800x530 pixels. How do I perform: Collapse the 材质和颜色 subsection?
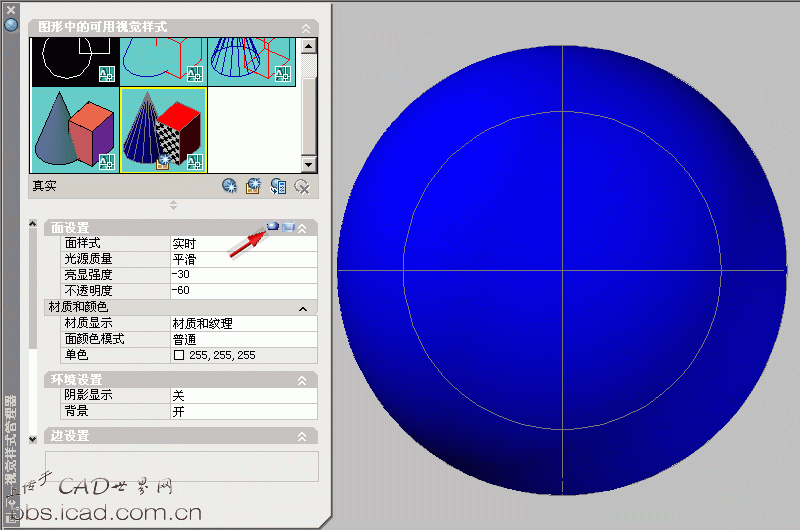coord(303,308)
